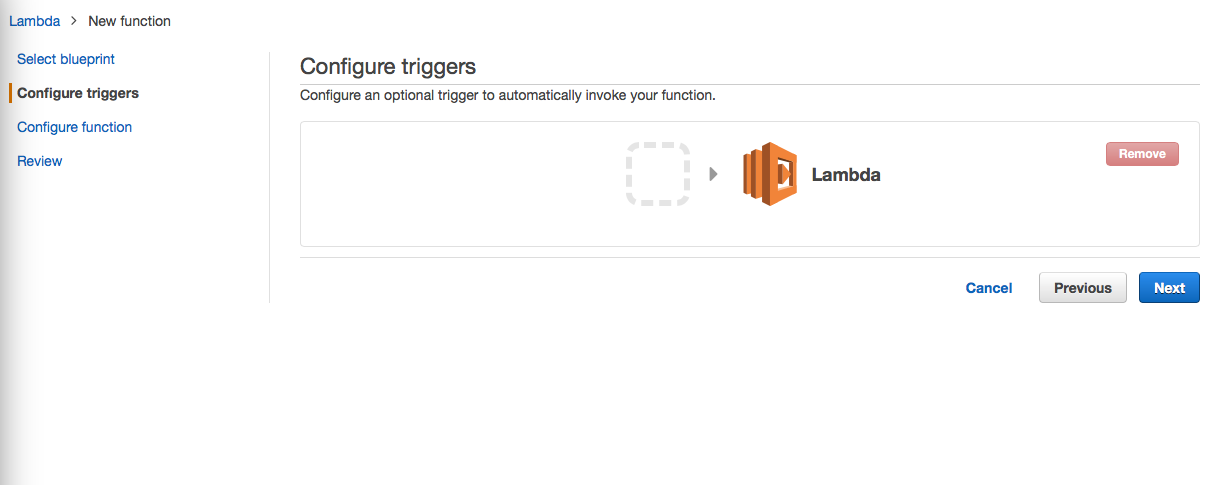
Task: Click the dashed empty trigger placeholder box
Action: (658, 174)
